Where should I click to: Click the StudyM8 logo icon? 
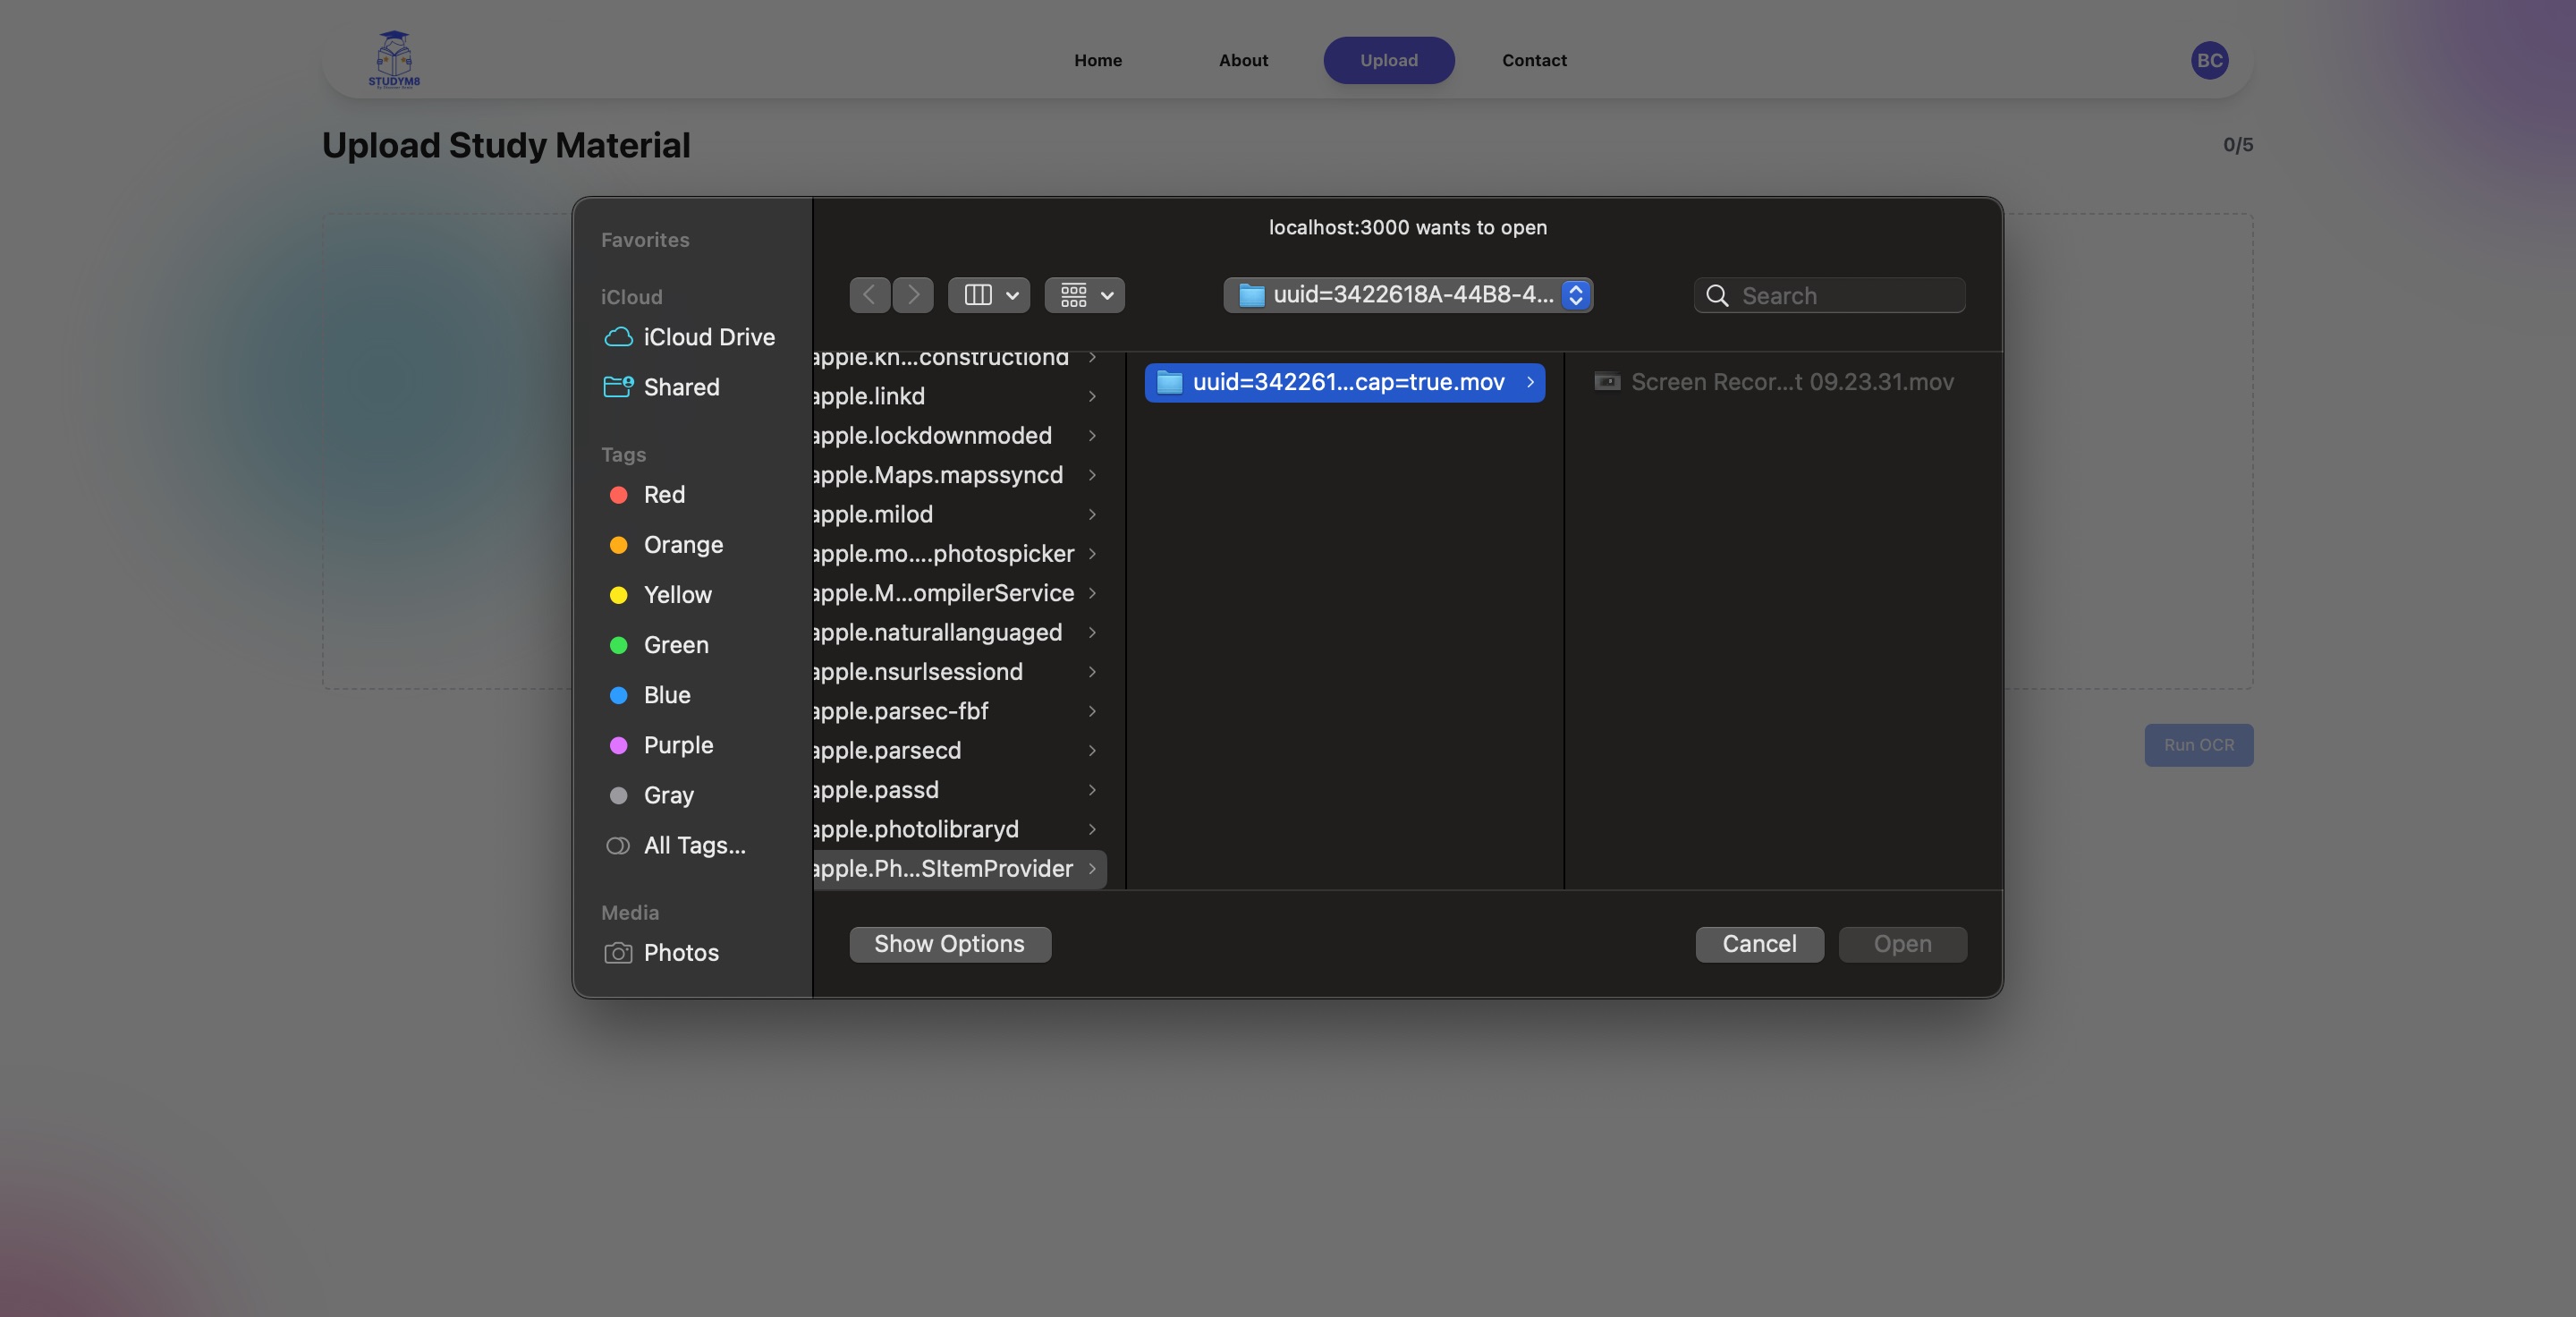click(394, 59)
